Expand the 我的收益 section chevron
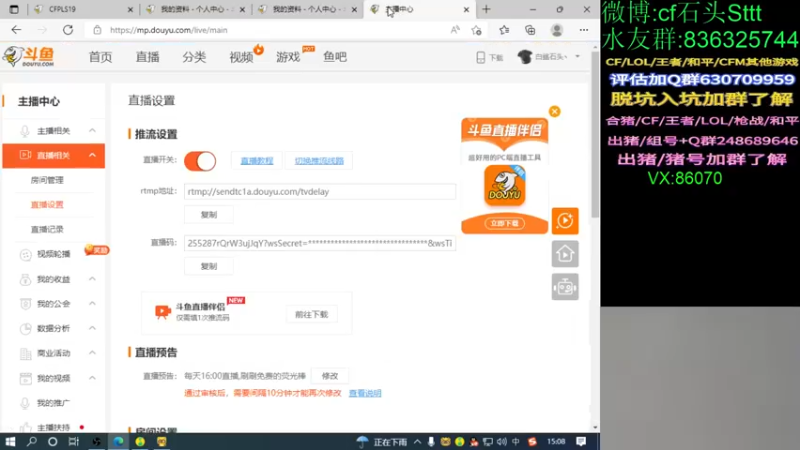Screen dimensions: 800x450 pyautogui.click(x=92, y=279)
